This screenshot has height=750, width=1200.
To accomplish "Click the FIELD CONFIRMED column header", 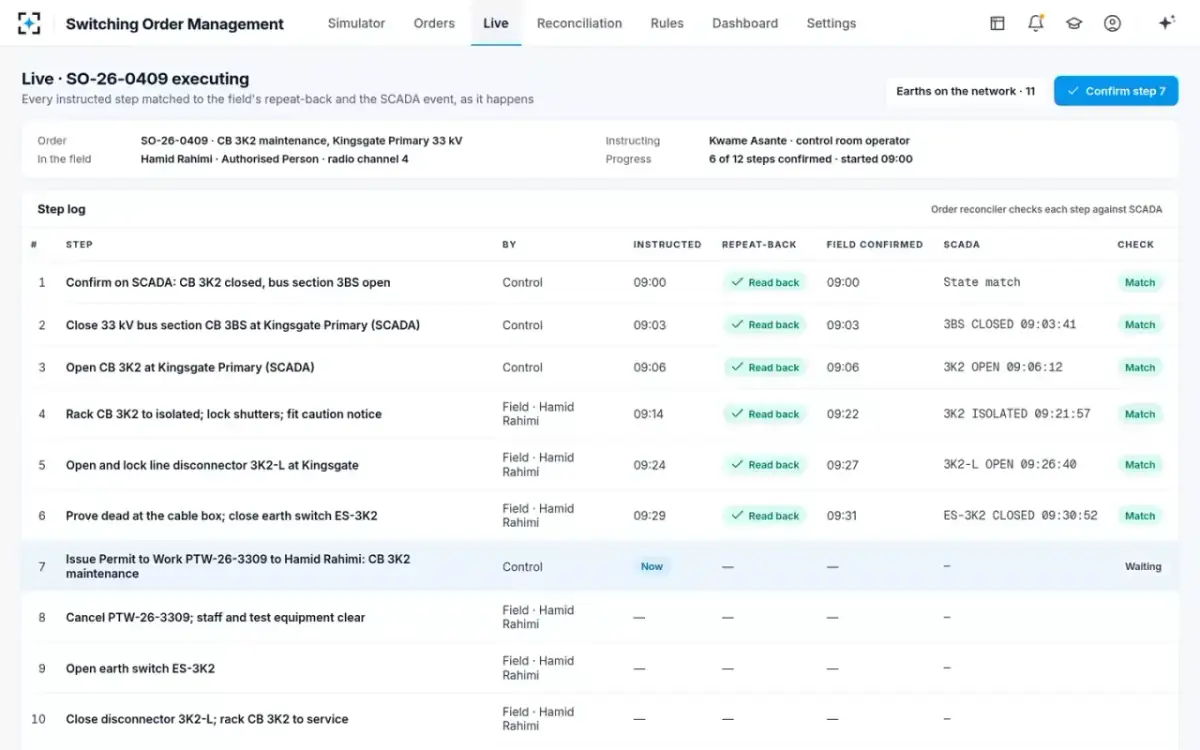I will 874,245.
